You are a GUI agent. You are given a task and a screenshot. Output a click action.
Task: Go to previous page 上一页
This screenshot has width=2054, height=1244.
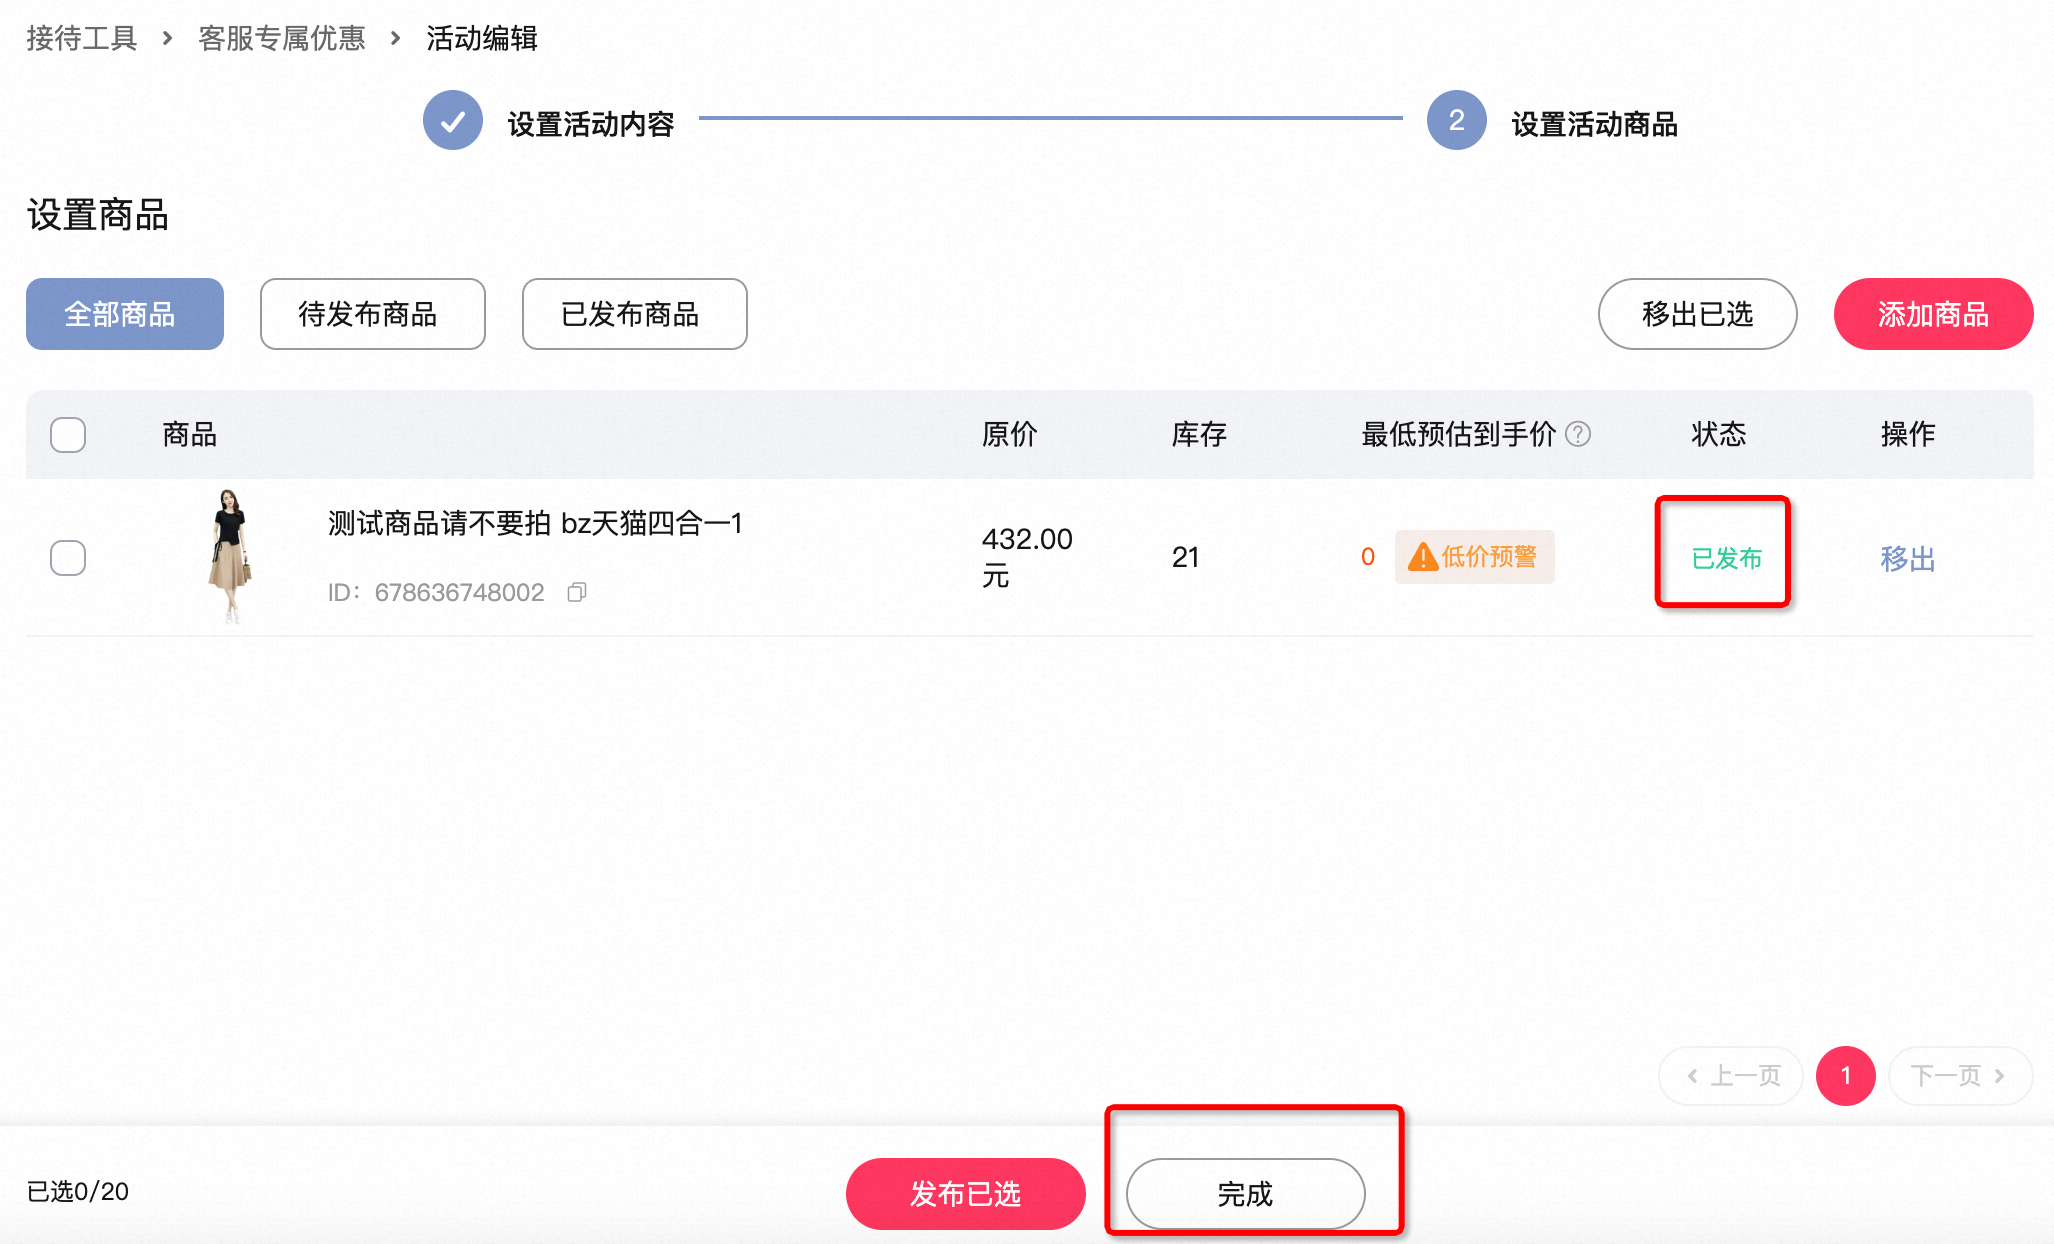point(1731,1076)
